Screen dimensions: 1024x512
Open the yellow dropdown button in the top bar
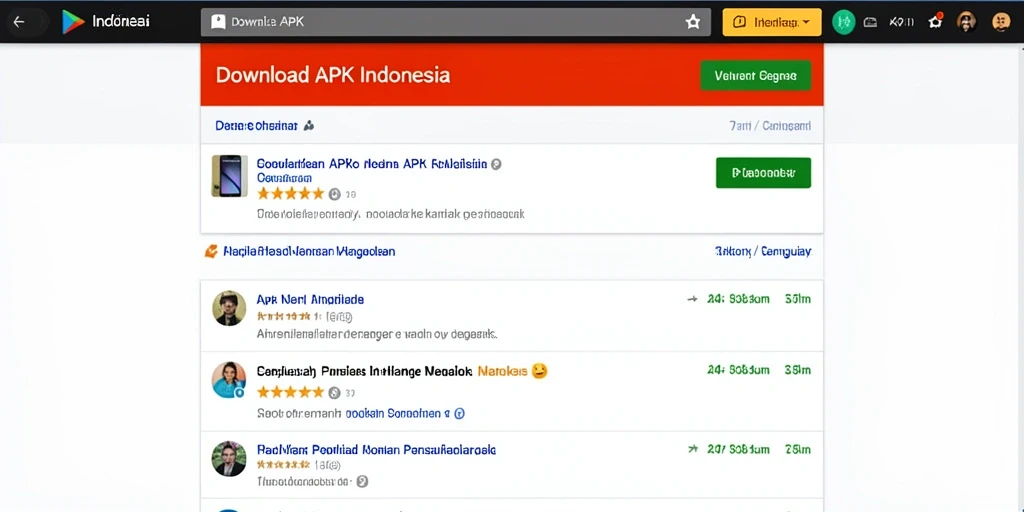[x=772, y=22]
